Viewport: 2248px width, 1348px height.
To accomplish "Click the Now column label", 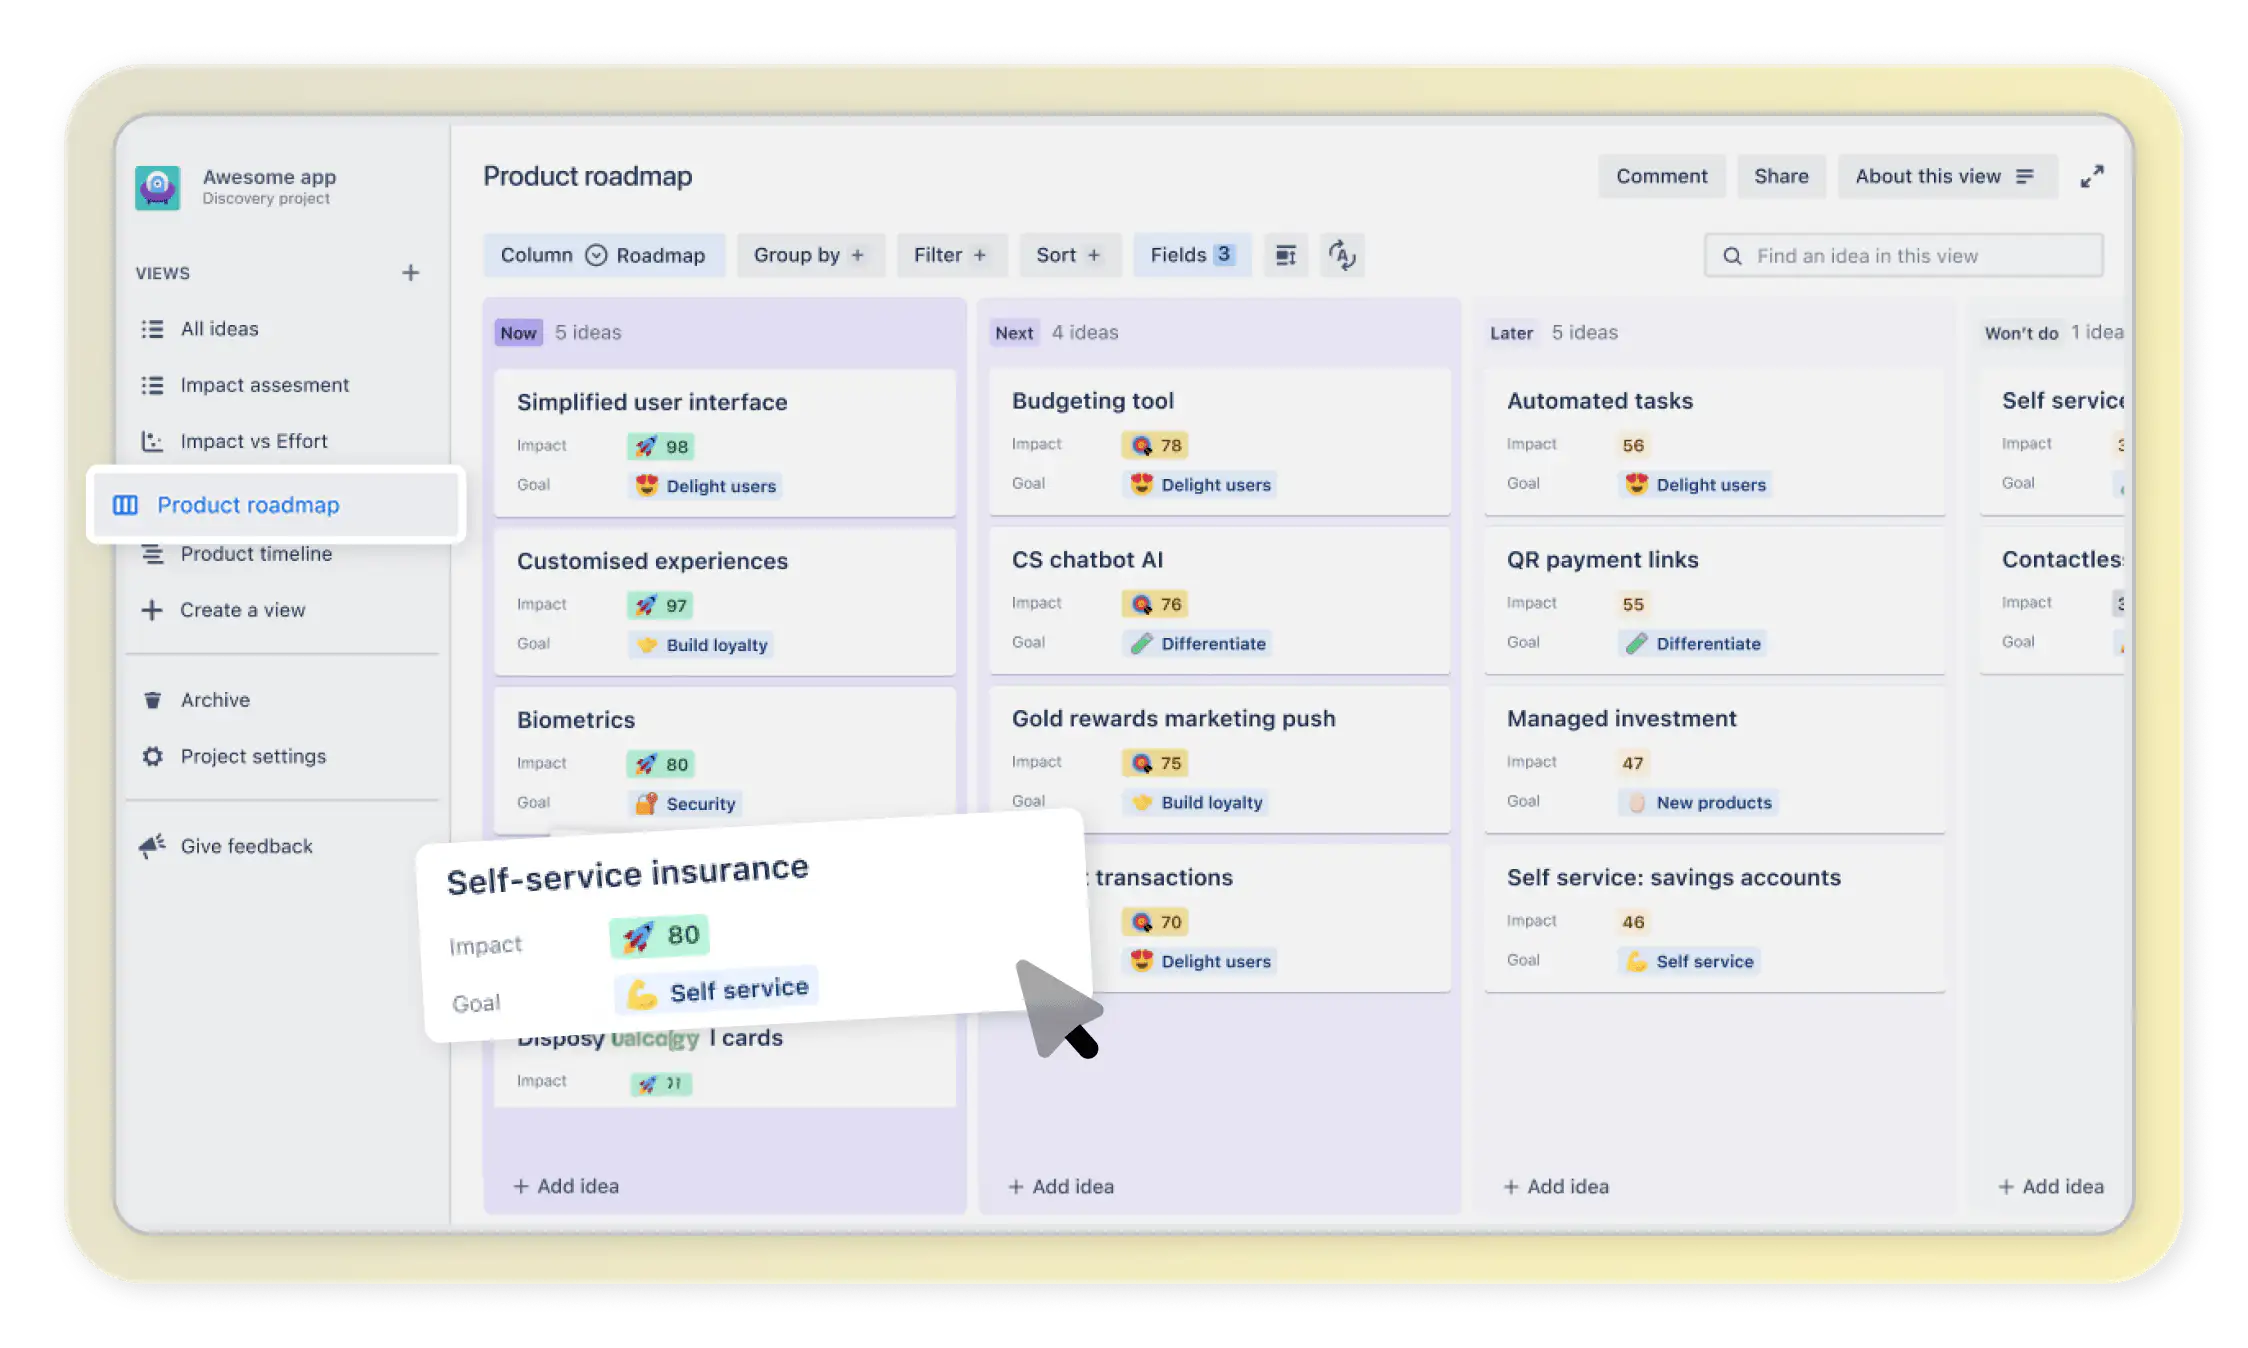I will (x=518, y=333).
